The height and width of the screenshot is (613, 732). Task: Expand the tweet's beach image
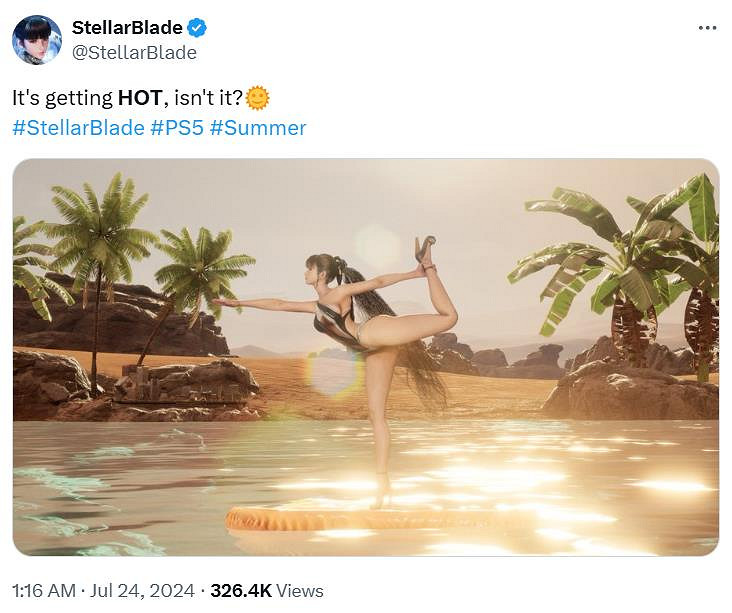[365, 357]
